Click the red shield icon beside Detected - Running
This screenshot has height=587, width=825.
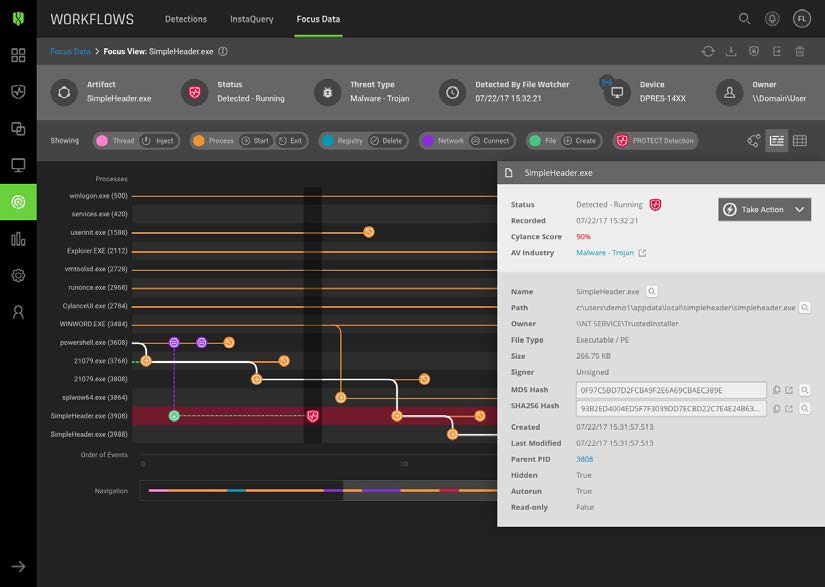tap(655, 205)
